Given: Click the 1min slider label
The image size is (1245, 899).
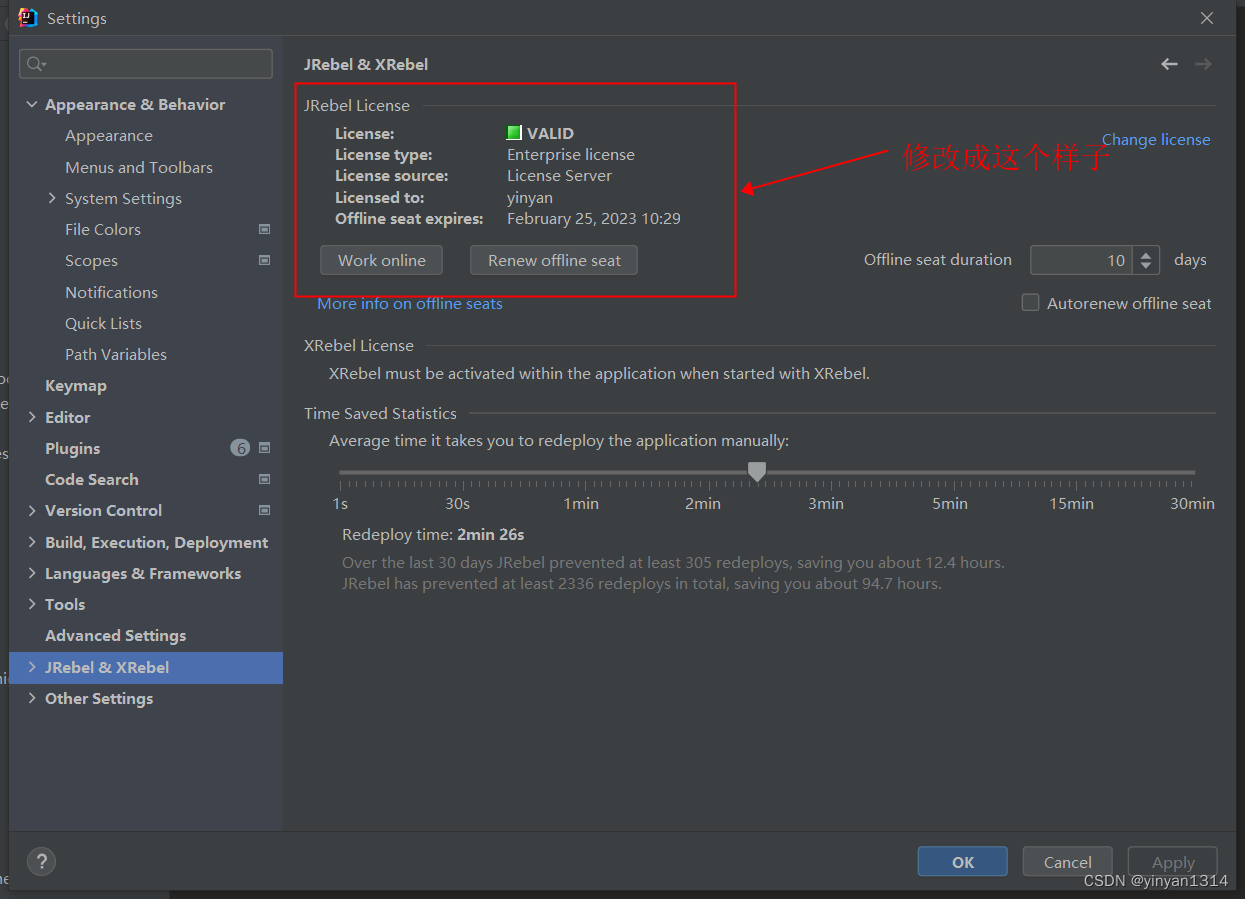Looking at the screenshot, I should click(x=581, y=503).
